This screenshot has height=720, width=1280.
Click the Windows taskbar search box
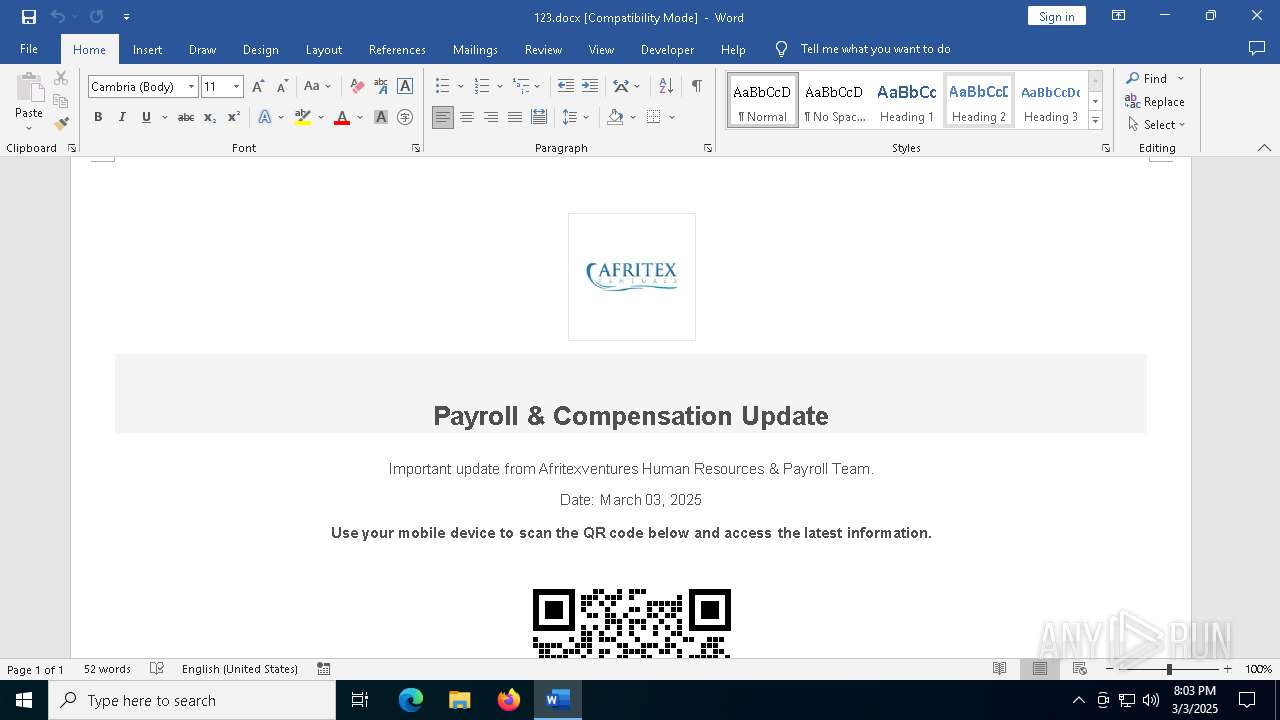(192, 700)
